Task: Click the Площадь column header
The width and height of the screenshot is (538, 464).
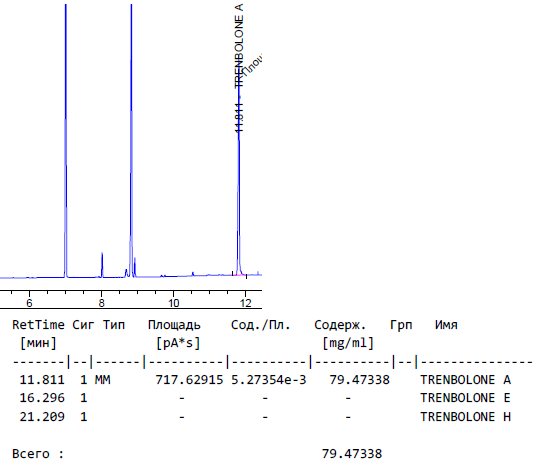Action: click(174, 325)
